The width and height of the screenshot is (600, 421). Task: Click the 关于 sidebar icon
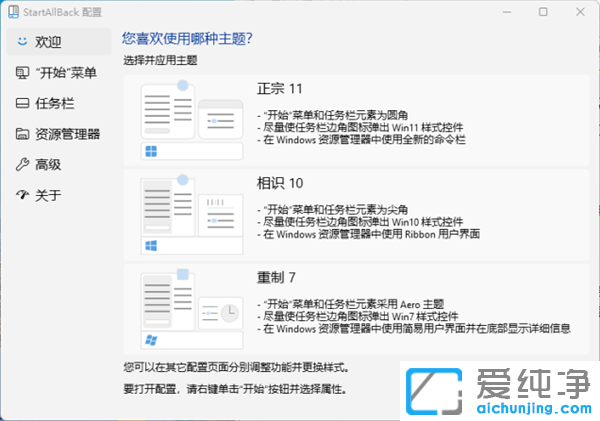click(x=20, y=195)
